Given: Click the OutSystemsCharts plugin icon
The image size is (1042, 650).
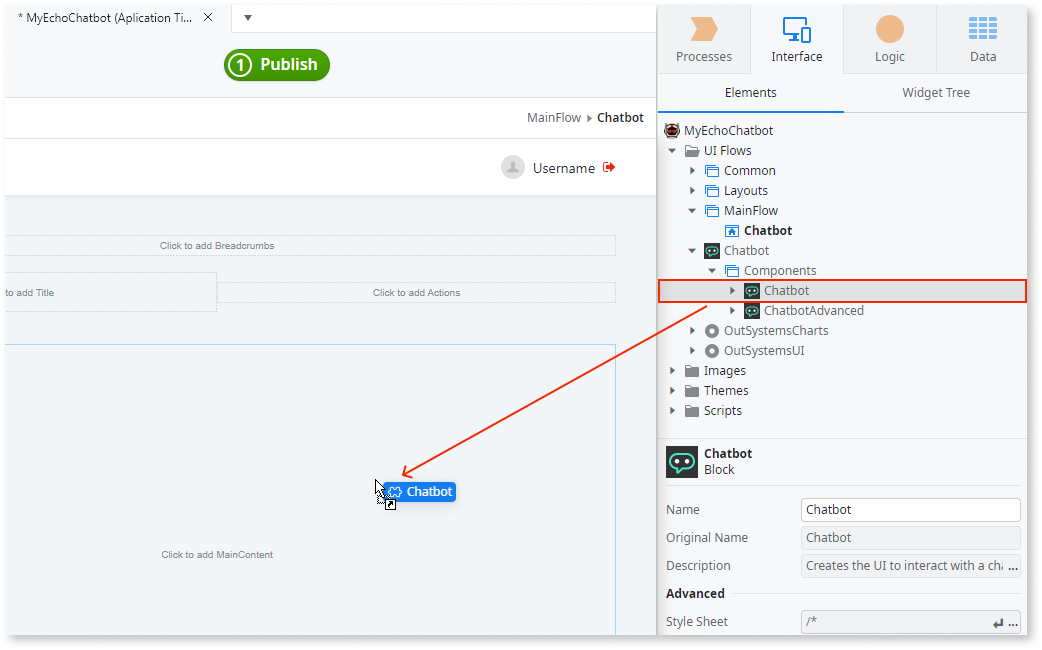Looking at the screenshot, I should [710, 330].
